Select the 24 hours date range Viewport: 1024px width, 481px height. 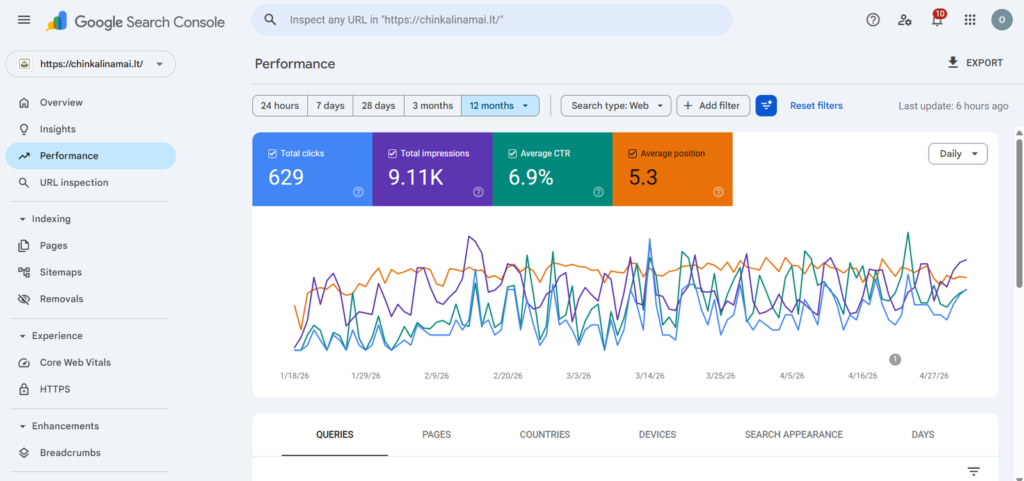click(x=280, y=106)
